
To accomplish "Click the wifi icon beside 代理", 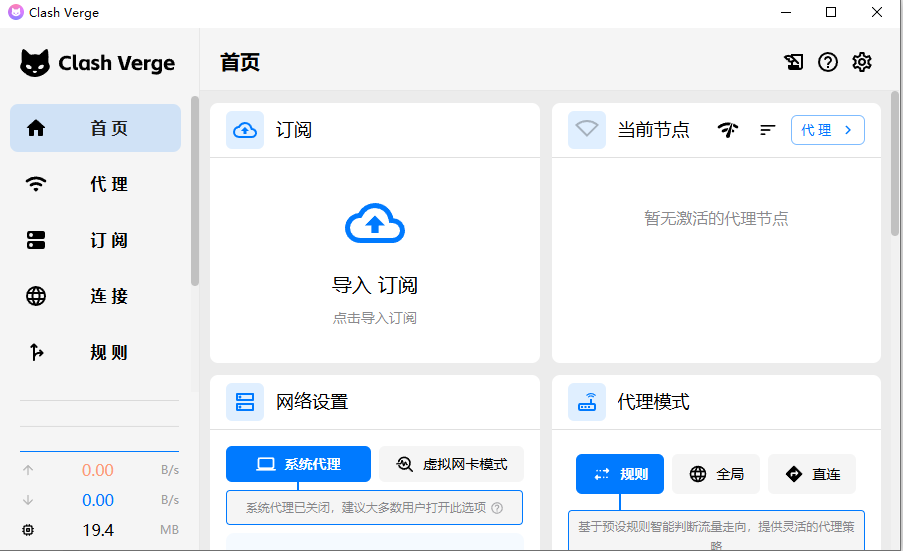I will pos(36,184).
